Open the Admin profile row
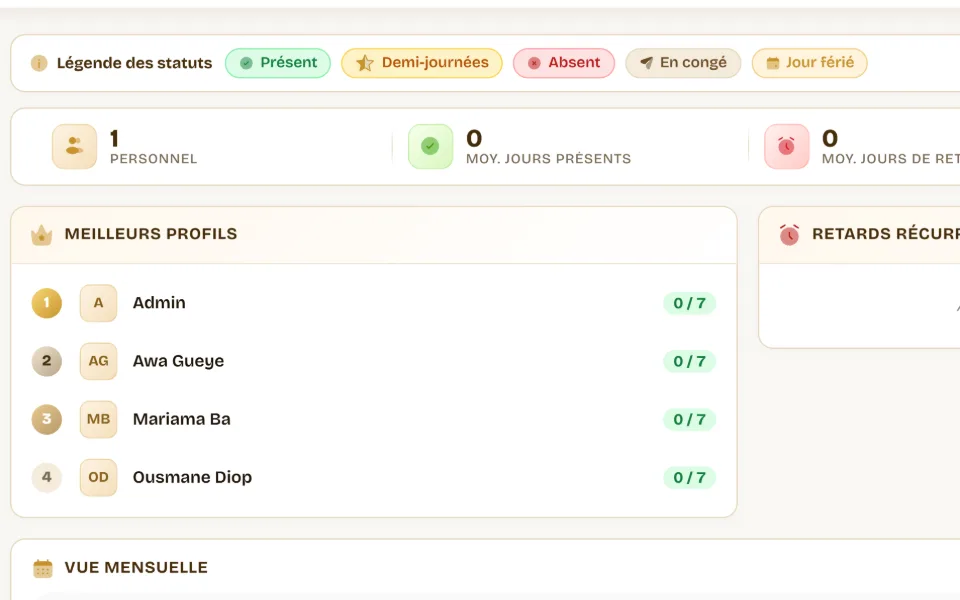 tap(373, 303)
